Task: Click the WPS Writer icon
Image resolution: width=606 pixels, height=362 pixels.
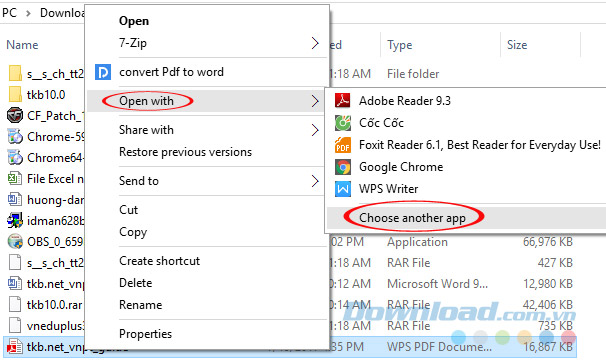Action: point(343,189)
